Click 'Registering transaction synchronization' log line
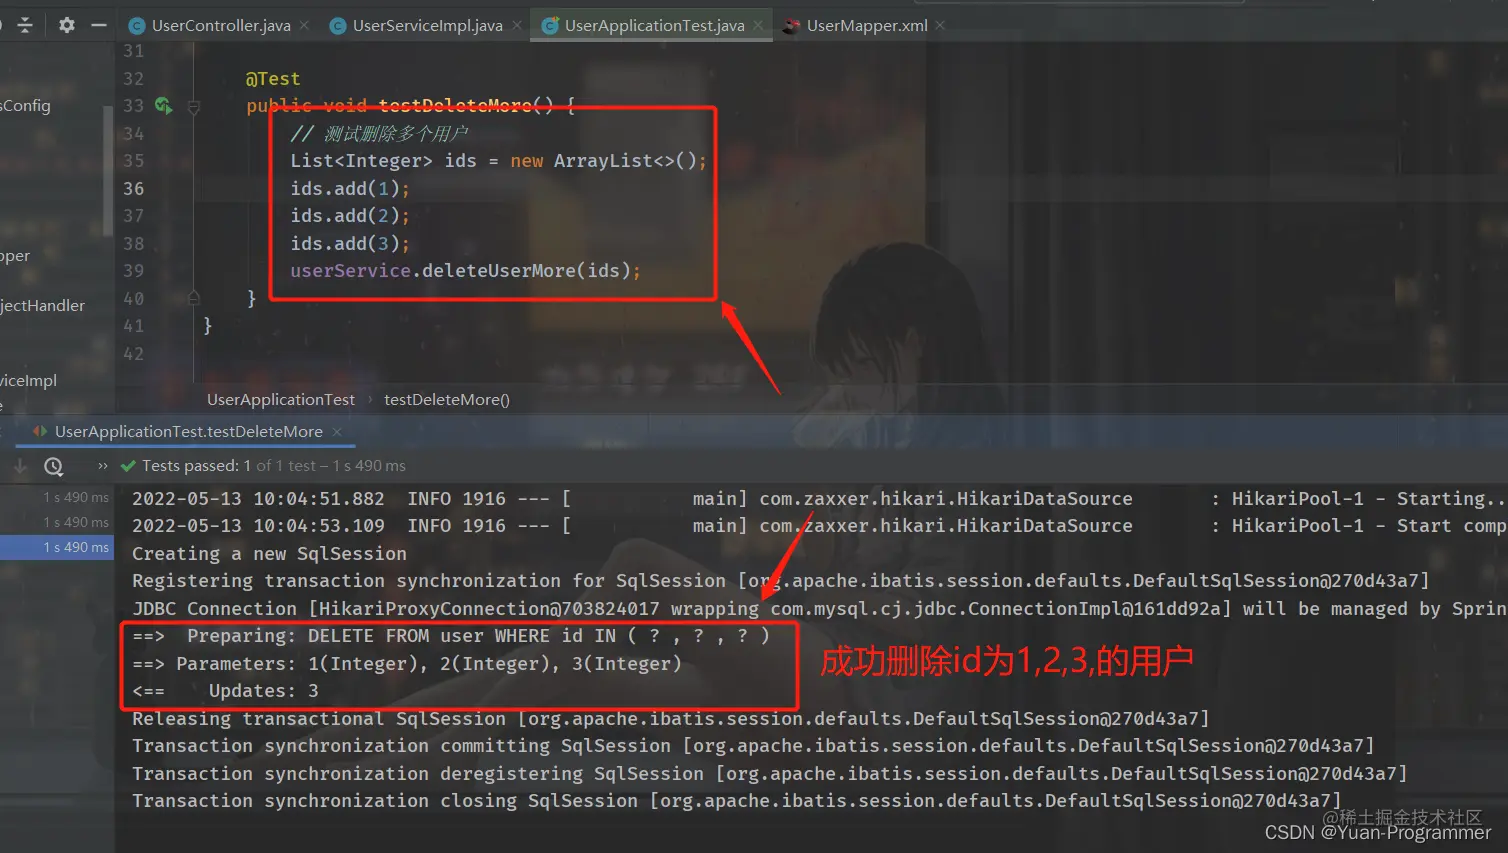1508x853 pixels. coord(781,581)
